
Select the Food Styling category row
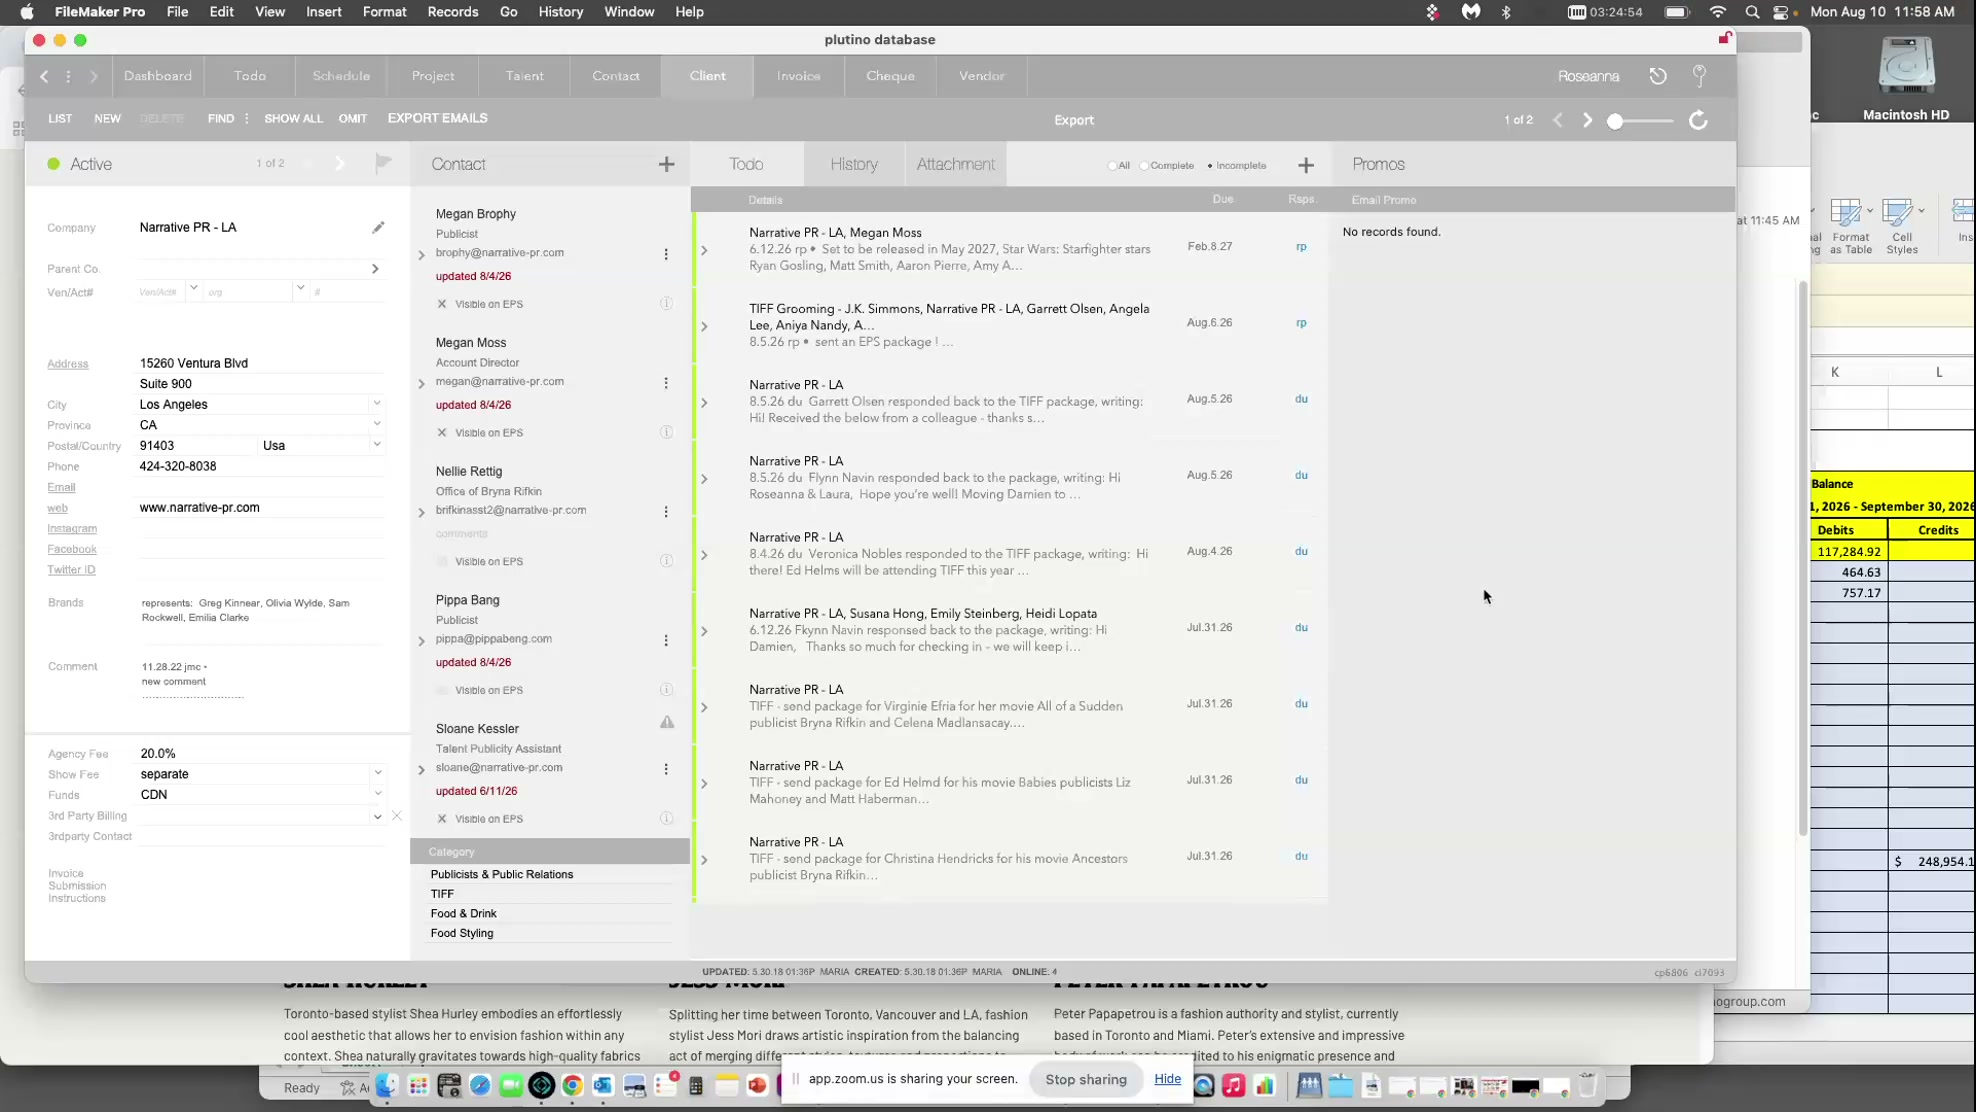[550, 933]
